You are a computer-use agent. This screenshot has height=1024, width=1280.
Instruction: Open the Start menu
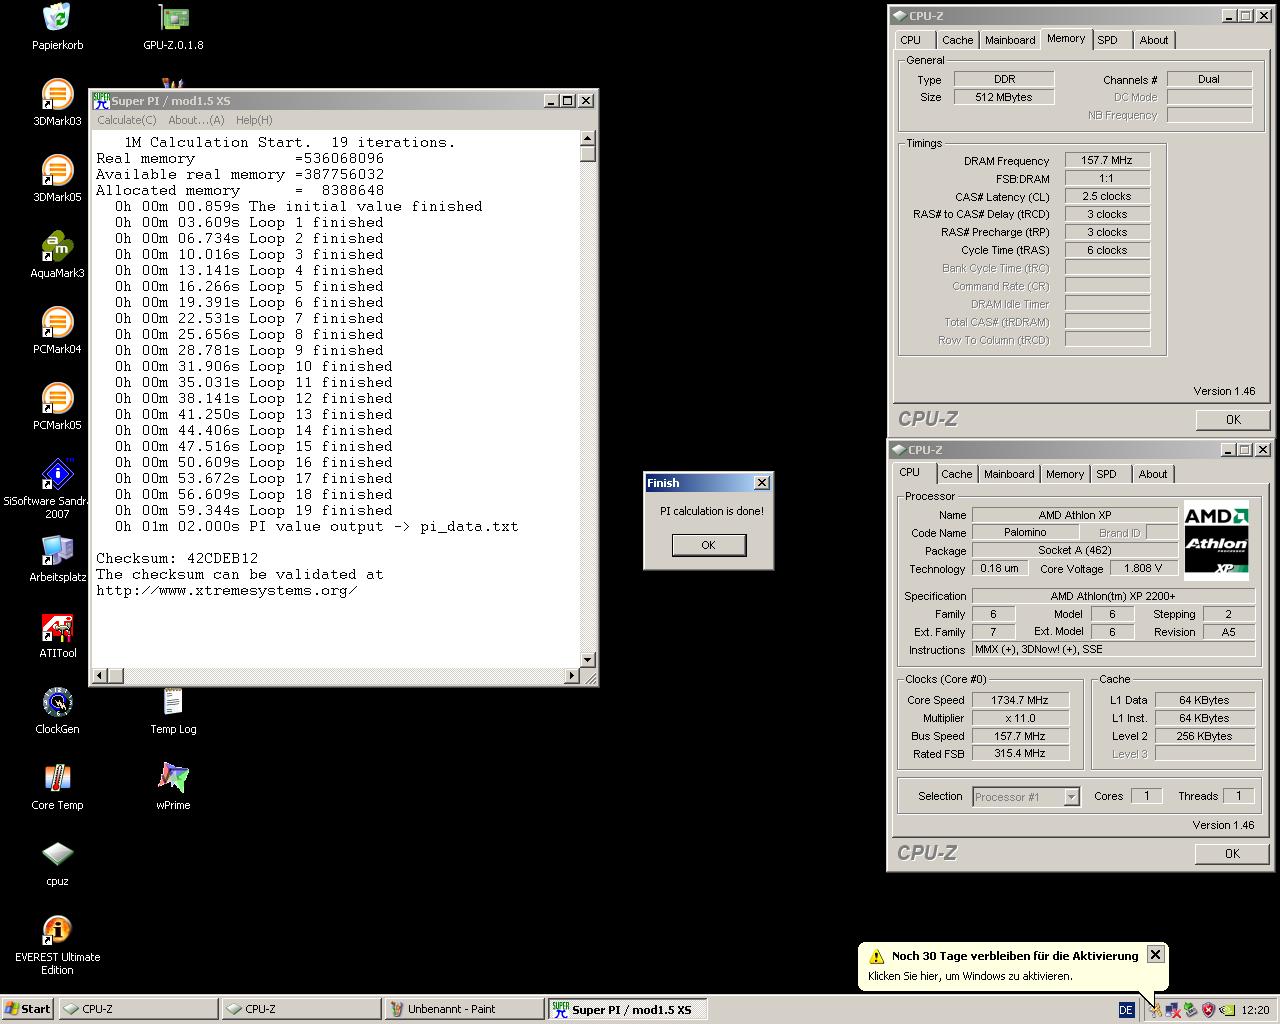pyautogui.click(x=27, y=1009)
